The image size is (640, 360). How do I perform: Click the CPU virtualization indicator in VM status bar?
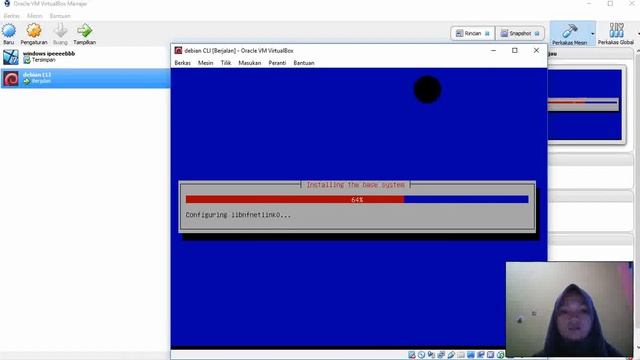[x=491, y=355]
